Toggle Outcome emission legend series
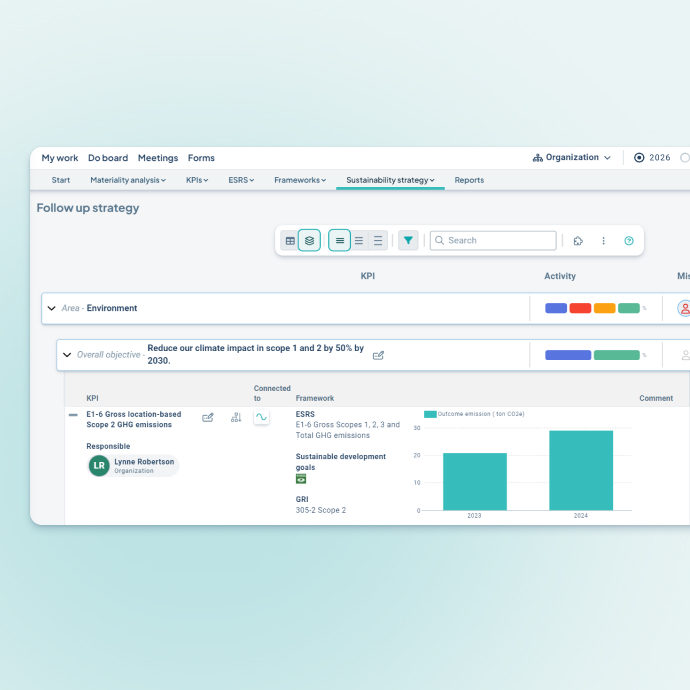Image resolution: width=690 pixels, height=690 pixels. pos(474,414)
